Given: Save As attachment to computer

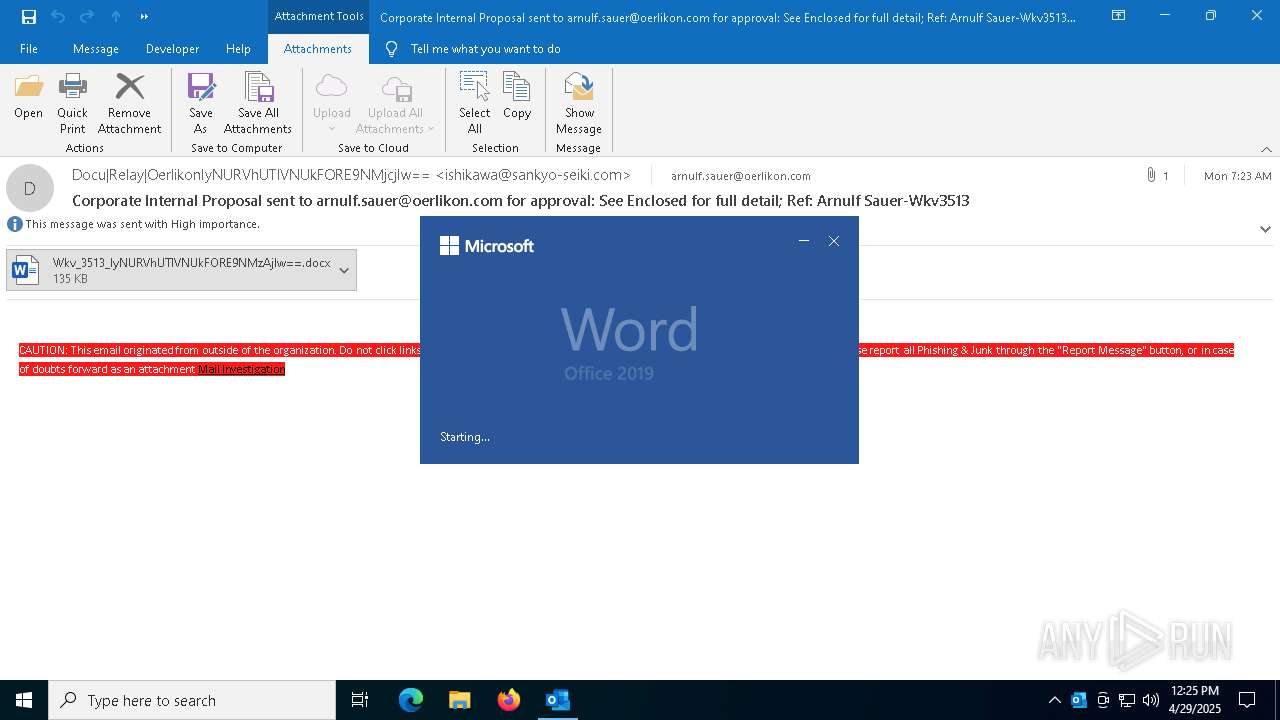Looking at the screenshot, I should (201, 103).
